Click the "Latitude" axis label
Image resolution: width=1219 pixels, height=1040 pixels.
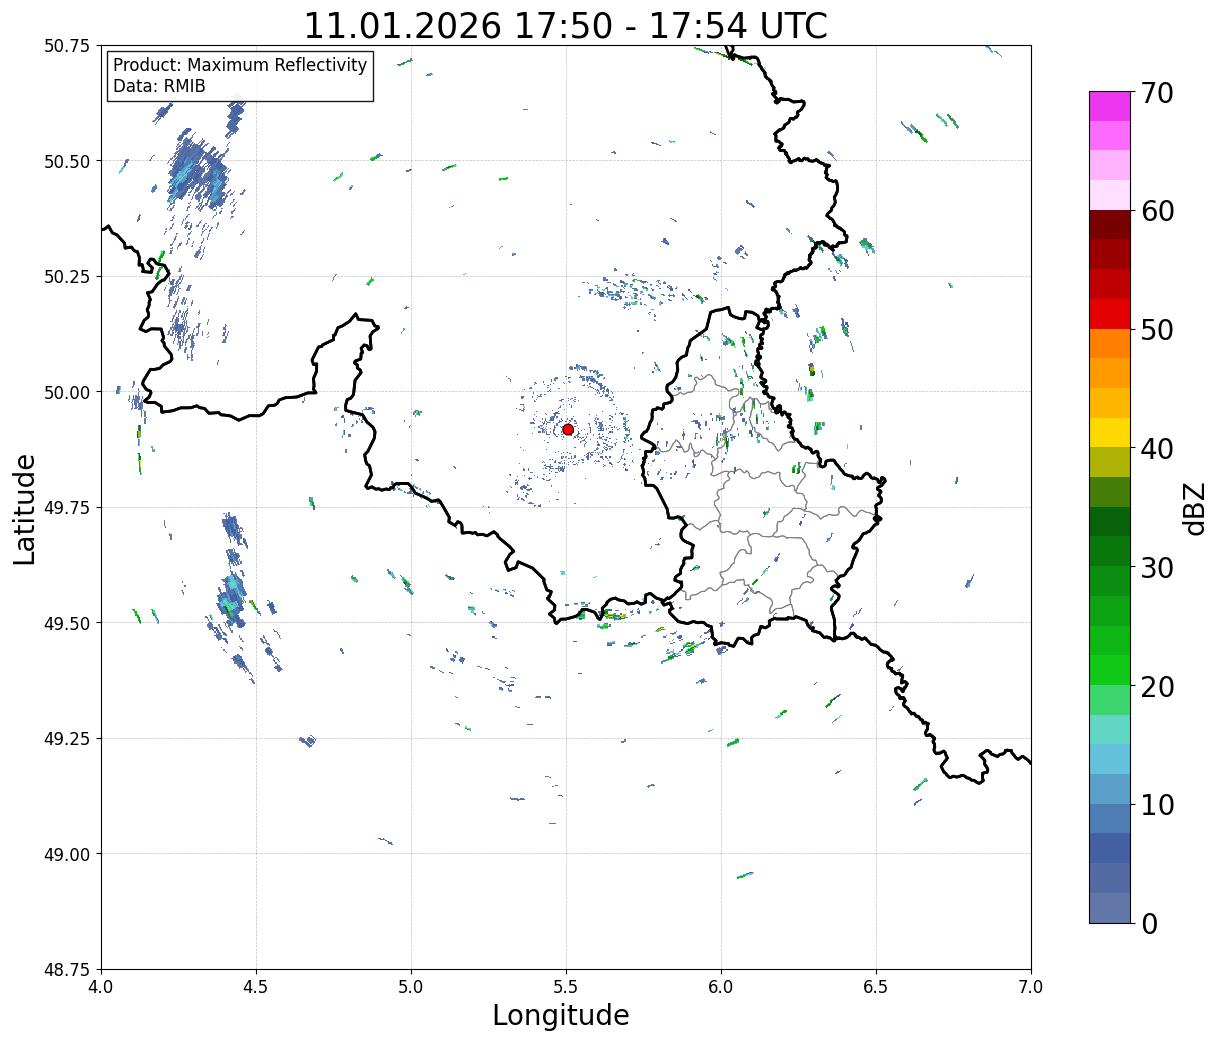click(25, 508)
